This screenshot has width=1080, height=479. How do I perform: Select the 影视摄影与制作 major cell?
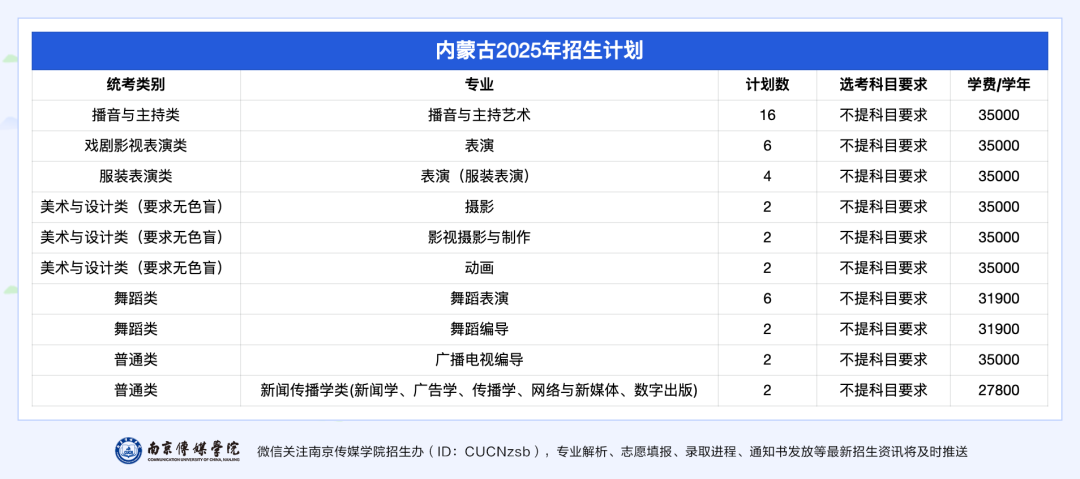pyautogui.click(x=479, y=237)
